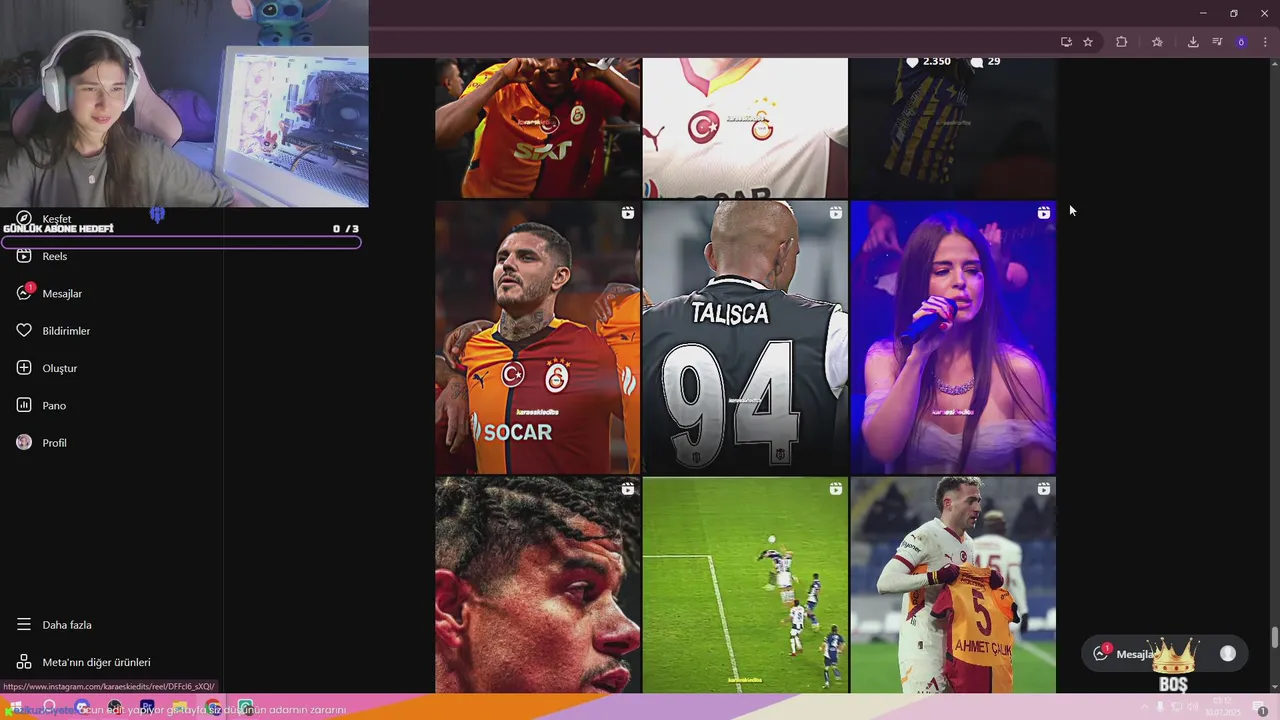The height and width of the screenshot is (720, 1280).
Task: Click the bookmarks star toolbar icon
Action: pyautogui.click(x=1157, y=42)
